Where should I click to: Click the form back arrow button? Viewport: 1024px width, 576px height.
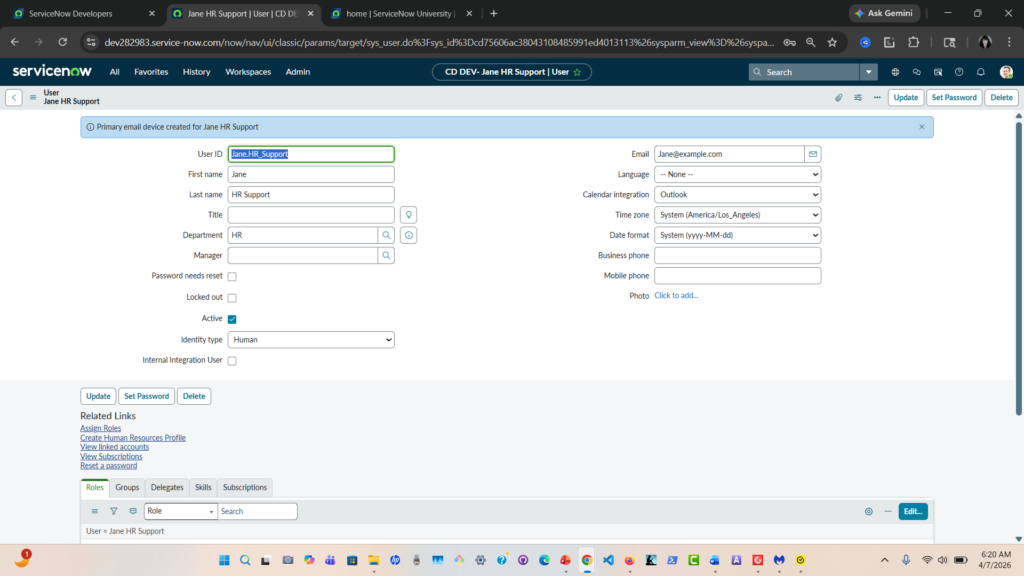coord(14,98)
